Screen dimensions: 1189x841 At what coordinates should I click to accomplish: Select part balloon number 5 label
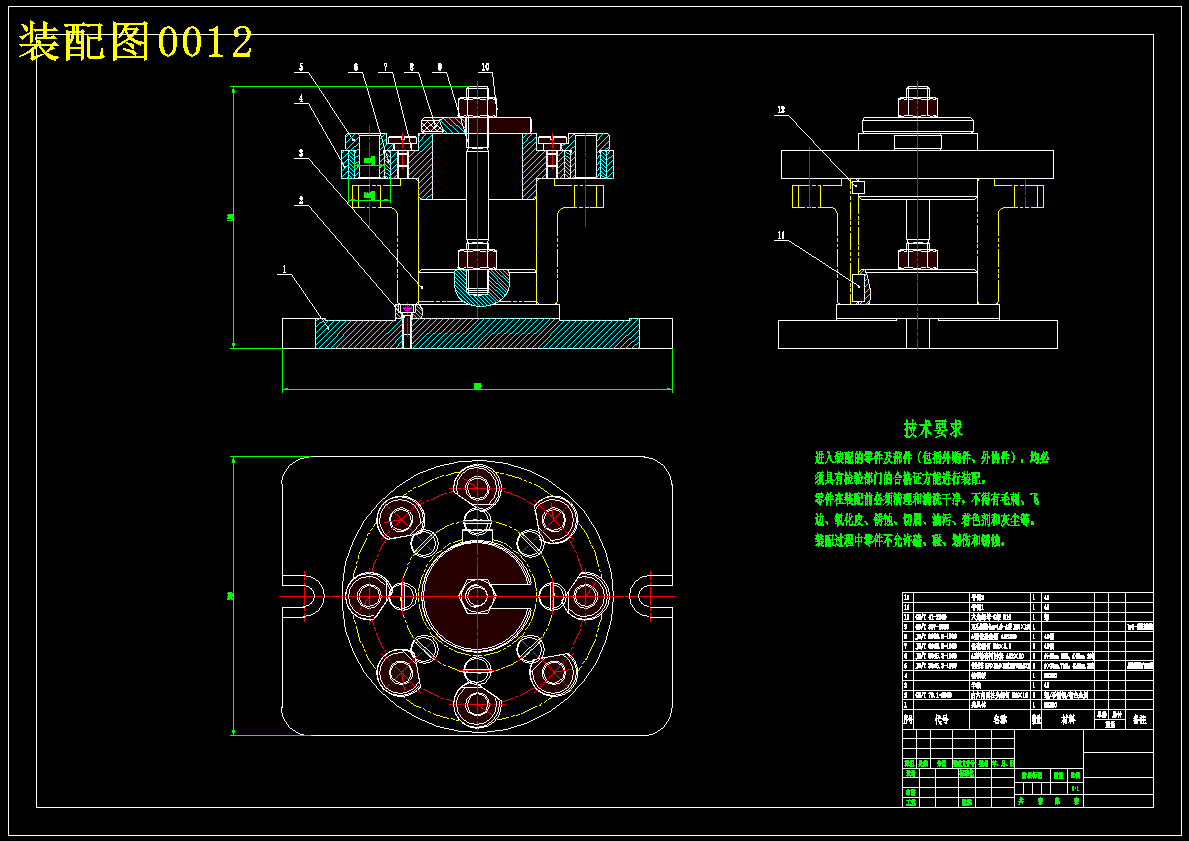(301, 67)
